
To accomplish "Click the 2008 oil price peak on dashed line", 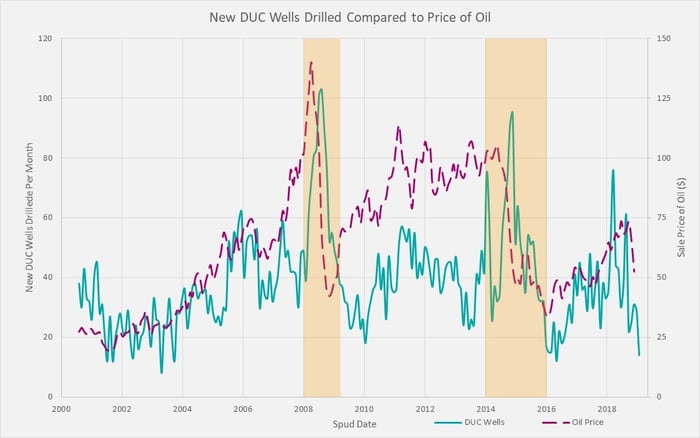I will (311, 63).
